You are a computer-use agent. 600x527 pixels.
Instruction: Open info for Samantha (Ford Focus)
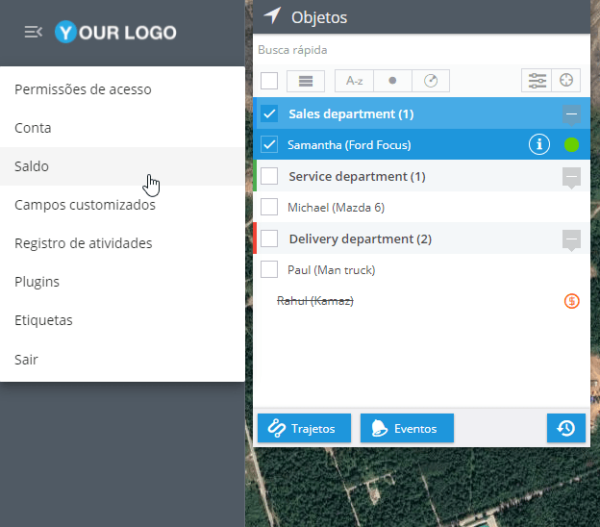(x=539, y=145)
